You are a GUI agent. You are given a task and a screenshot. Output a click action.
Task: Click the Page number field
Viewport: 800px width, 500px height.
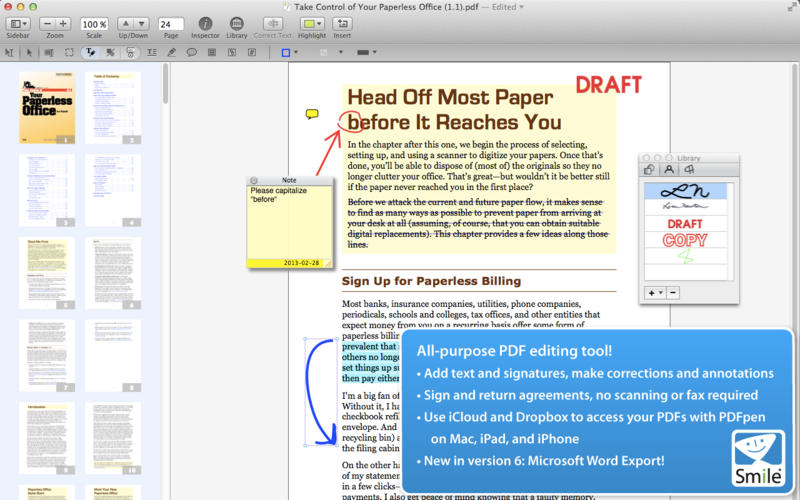click(170, 23)
